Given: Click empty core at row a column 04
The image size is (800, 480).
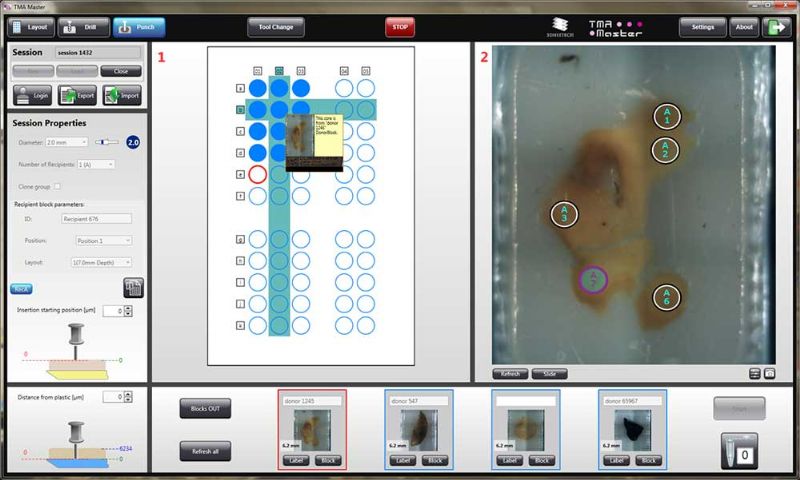Looking at the screenshot, I should coord(344,88).
